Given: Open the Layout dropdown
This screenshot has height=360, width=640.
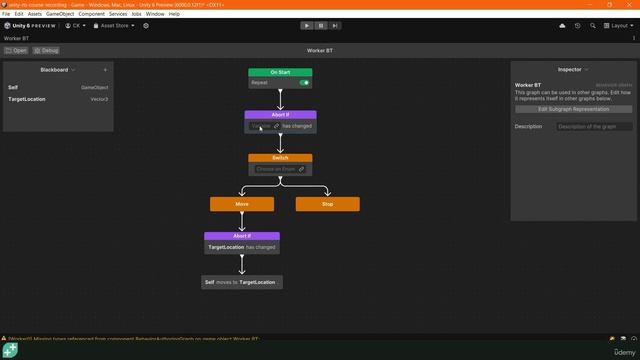Looking at the screenshot, I should click(x=618, y=26).
